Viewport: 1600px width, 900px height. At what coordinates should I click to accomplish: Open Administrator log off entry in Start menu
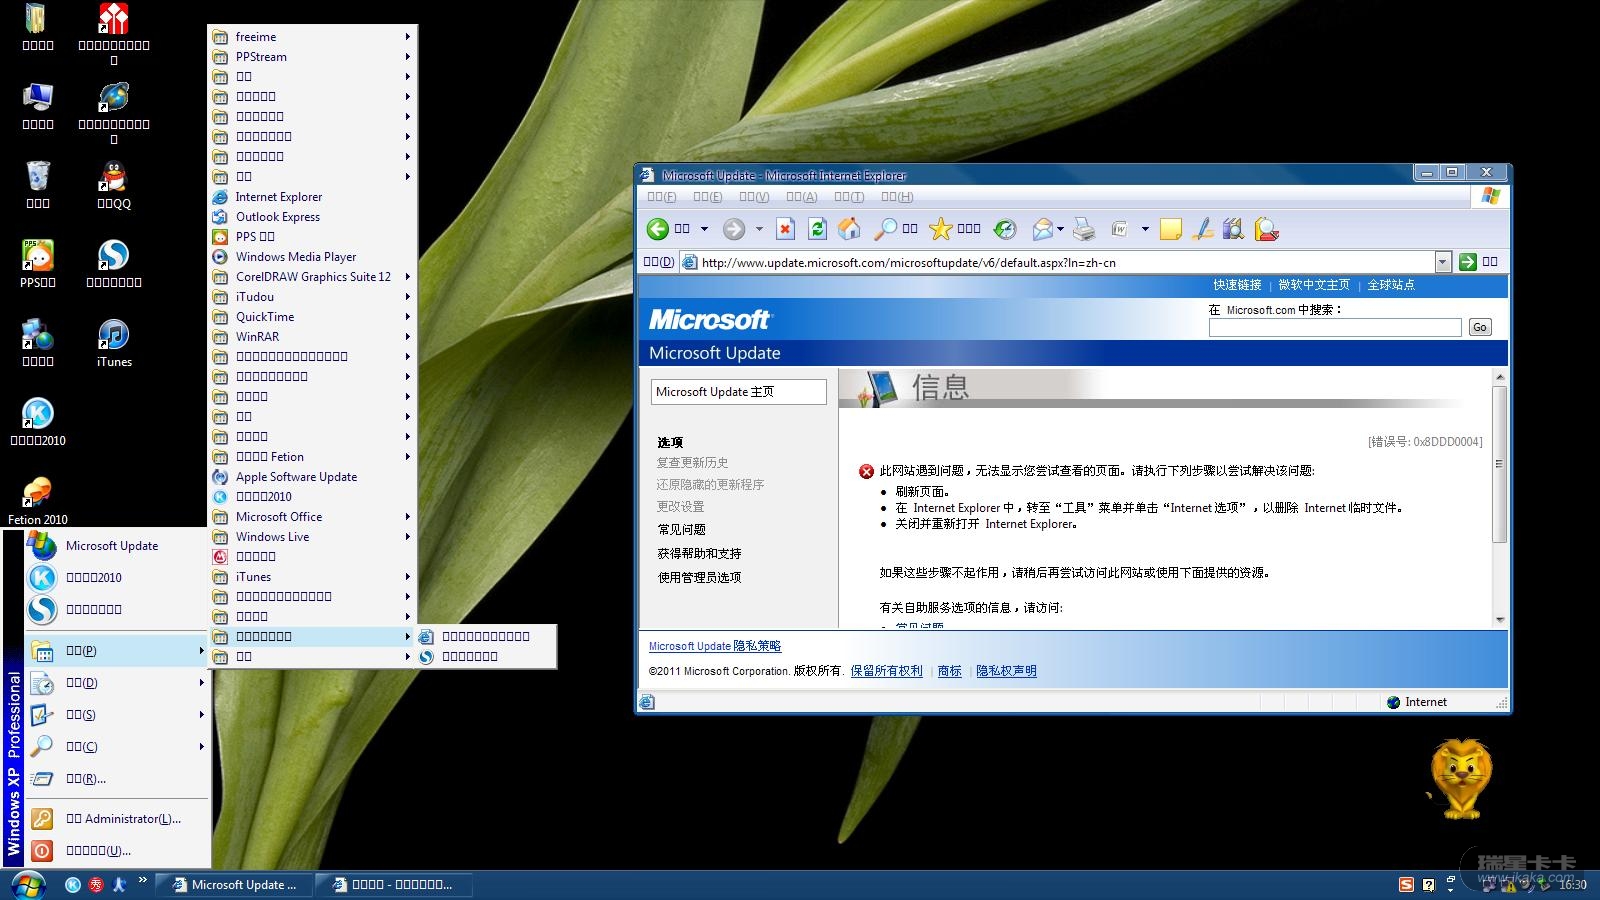(x=117, y=819)
